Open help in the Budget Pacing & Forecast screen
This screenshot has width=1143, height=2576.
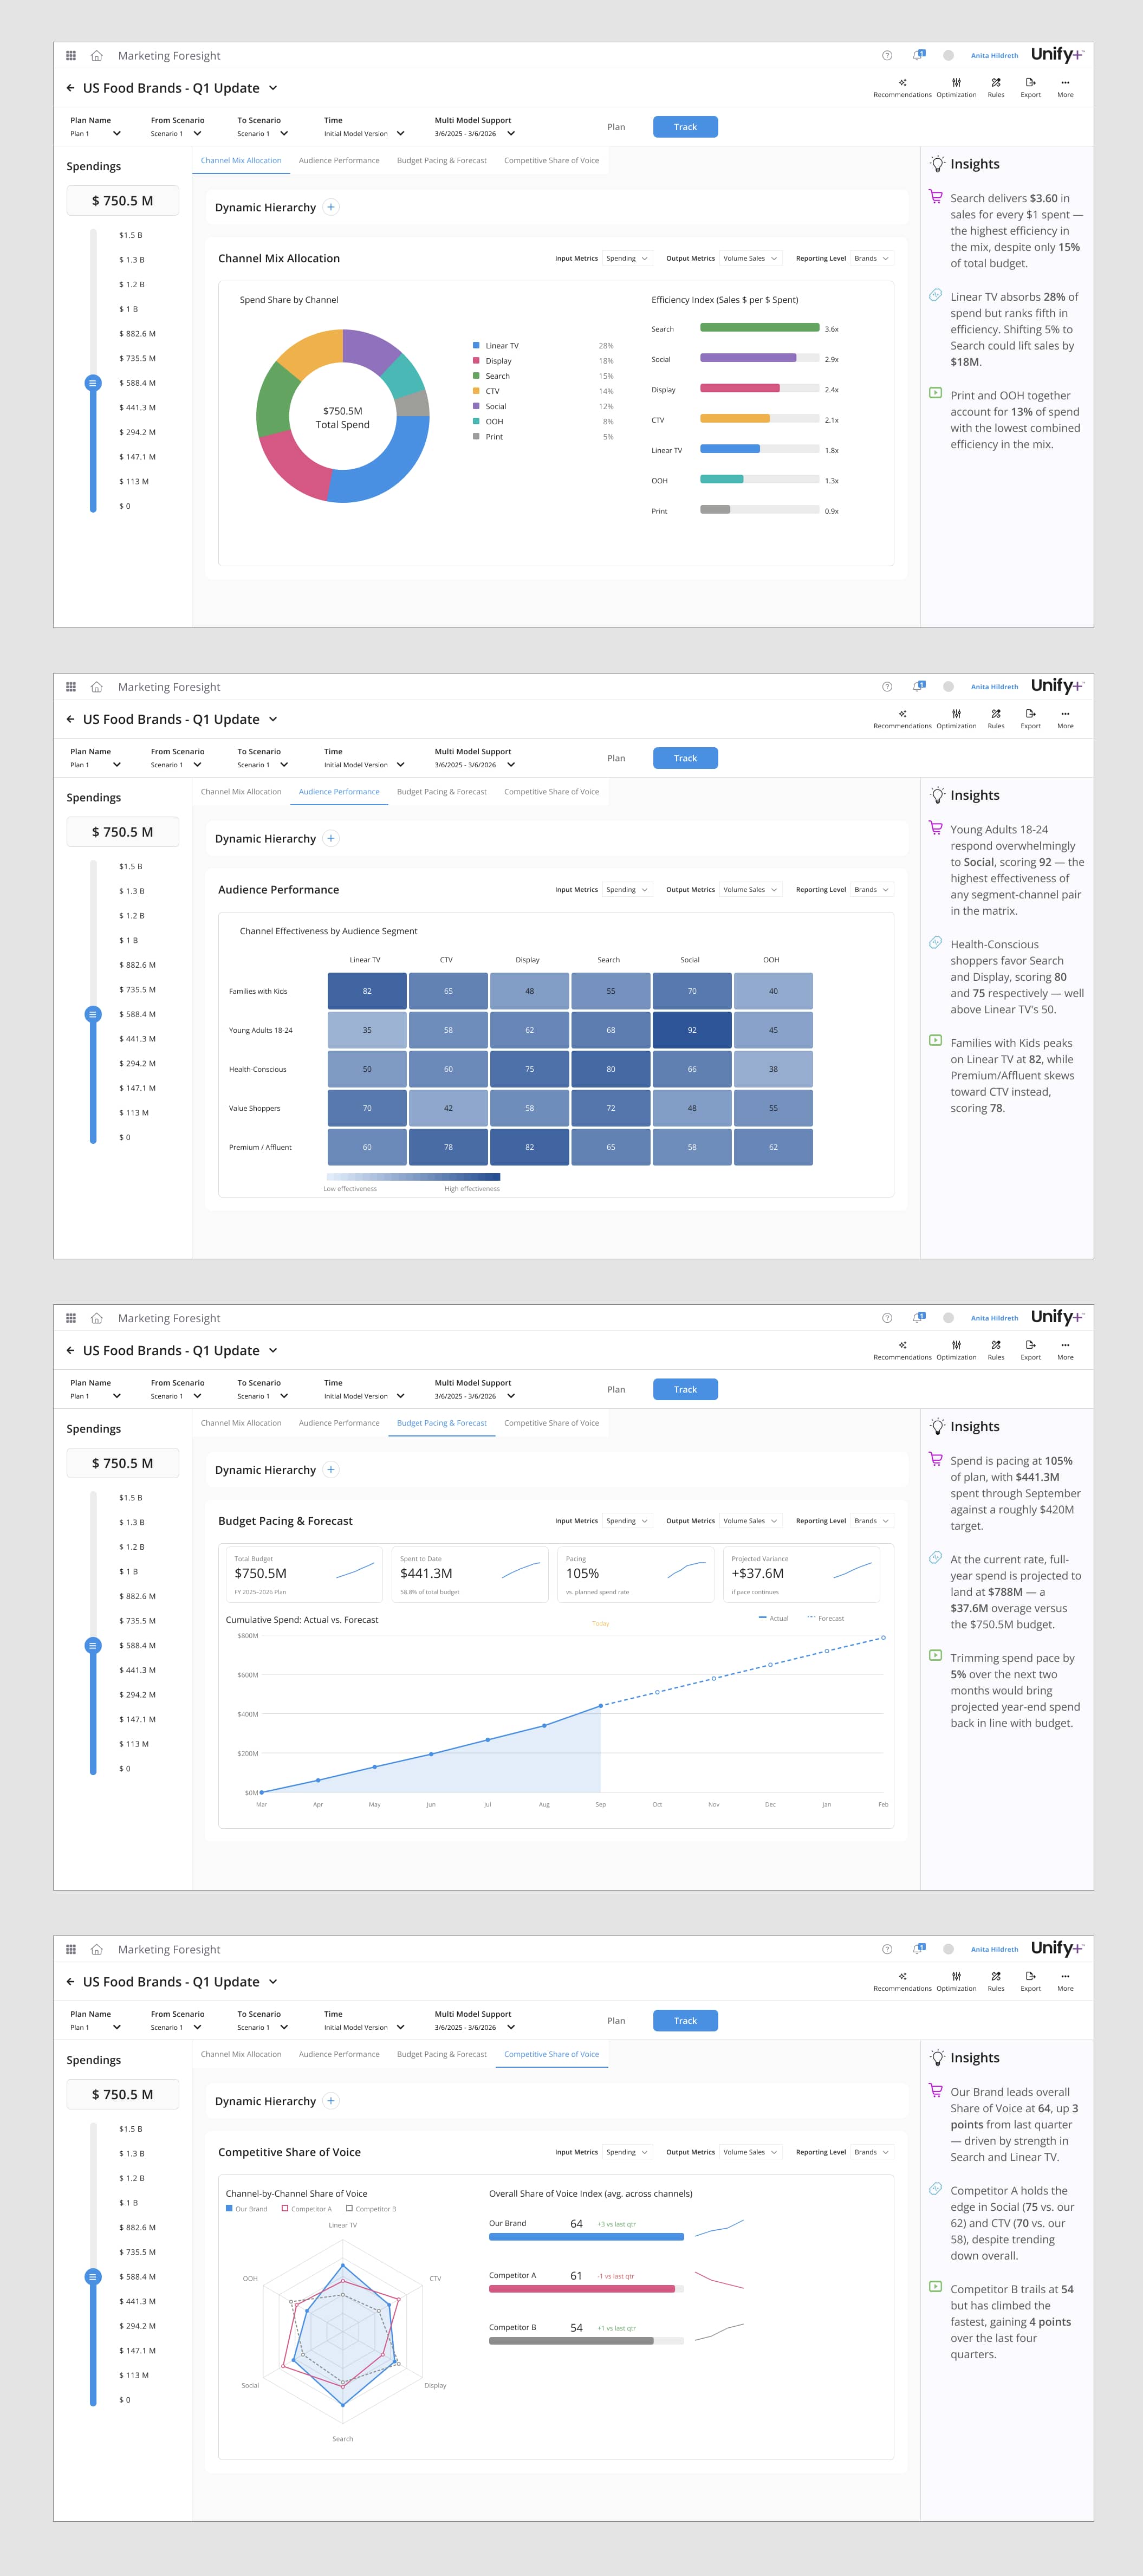coord(887,1318)
